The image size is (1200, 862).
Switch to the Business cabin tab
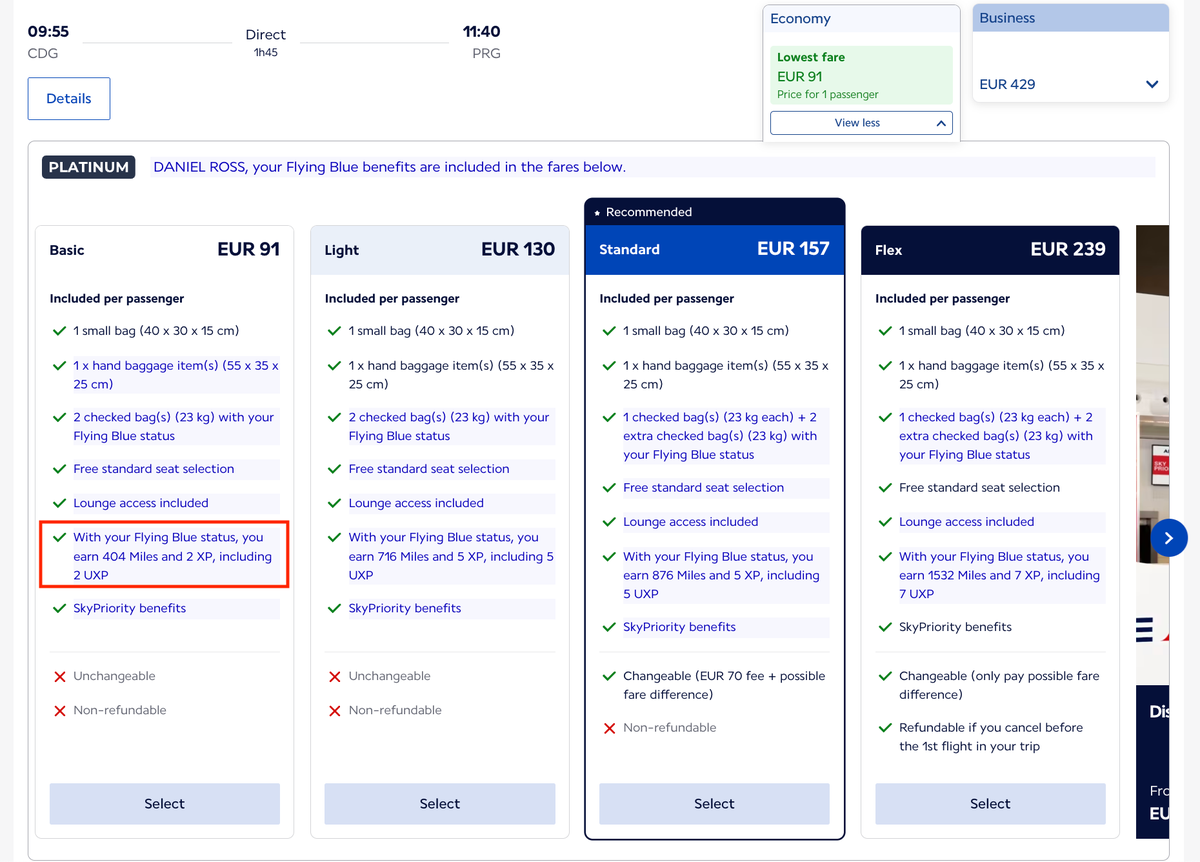1006,18
